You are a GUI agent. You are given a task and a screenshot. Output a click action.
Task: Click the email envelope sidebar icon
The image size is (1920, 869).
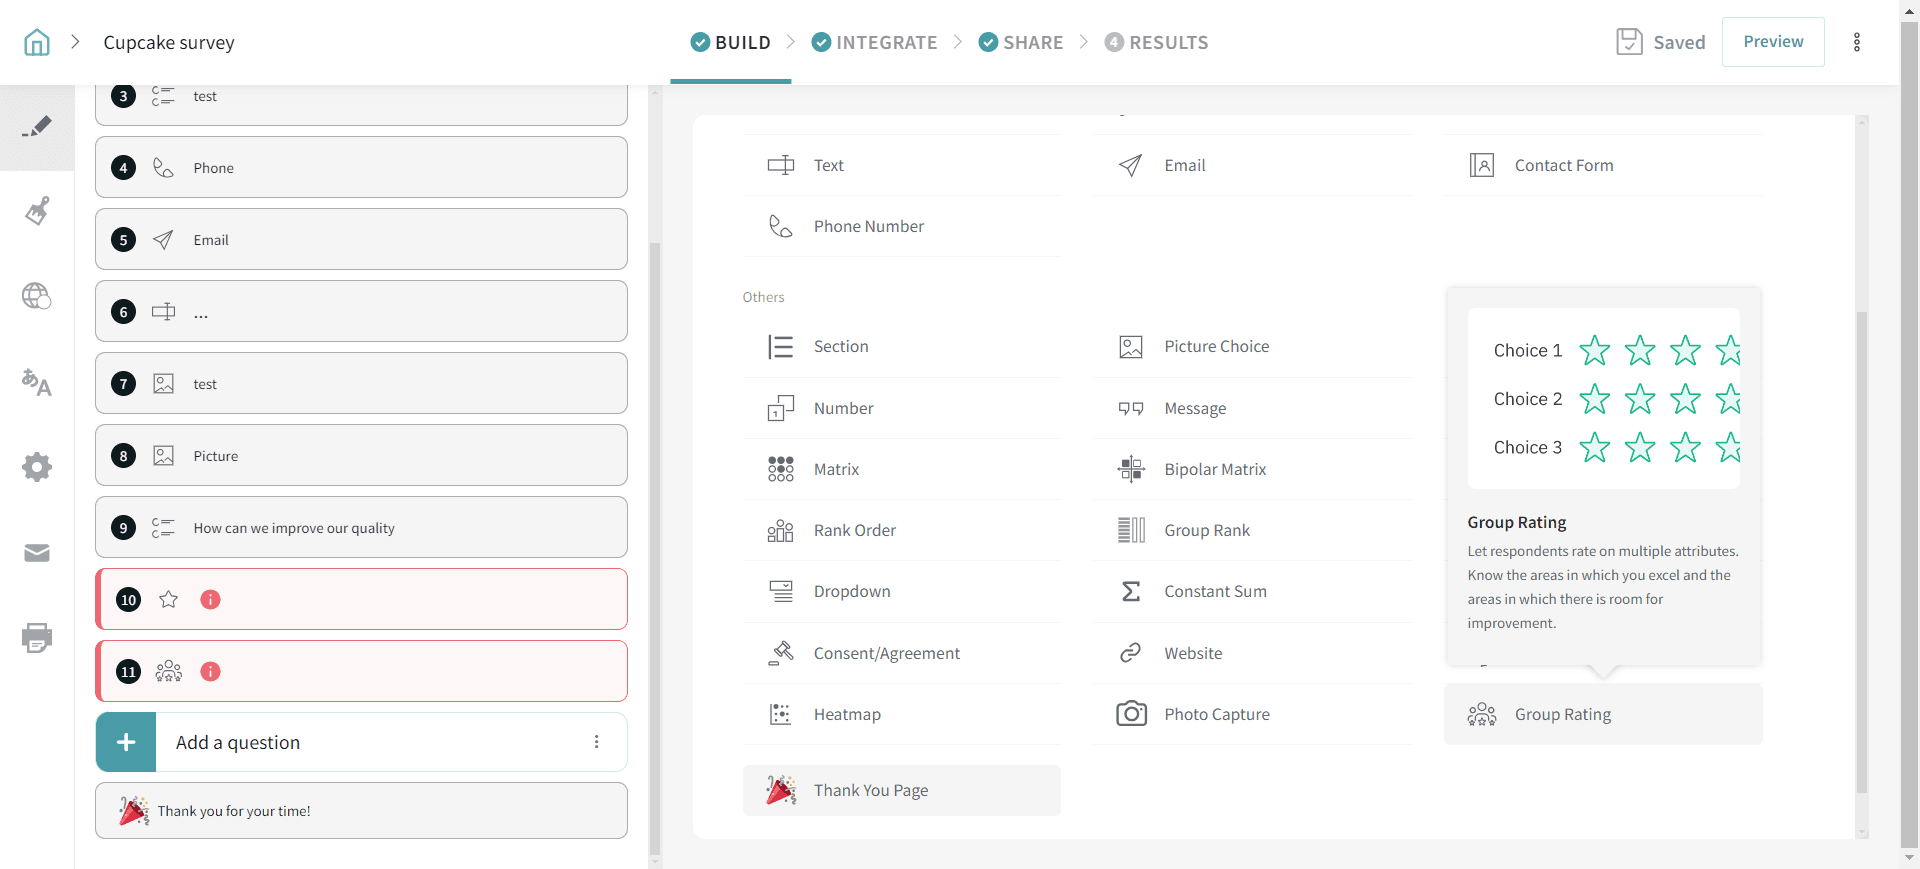tap(37, 553)
